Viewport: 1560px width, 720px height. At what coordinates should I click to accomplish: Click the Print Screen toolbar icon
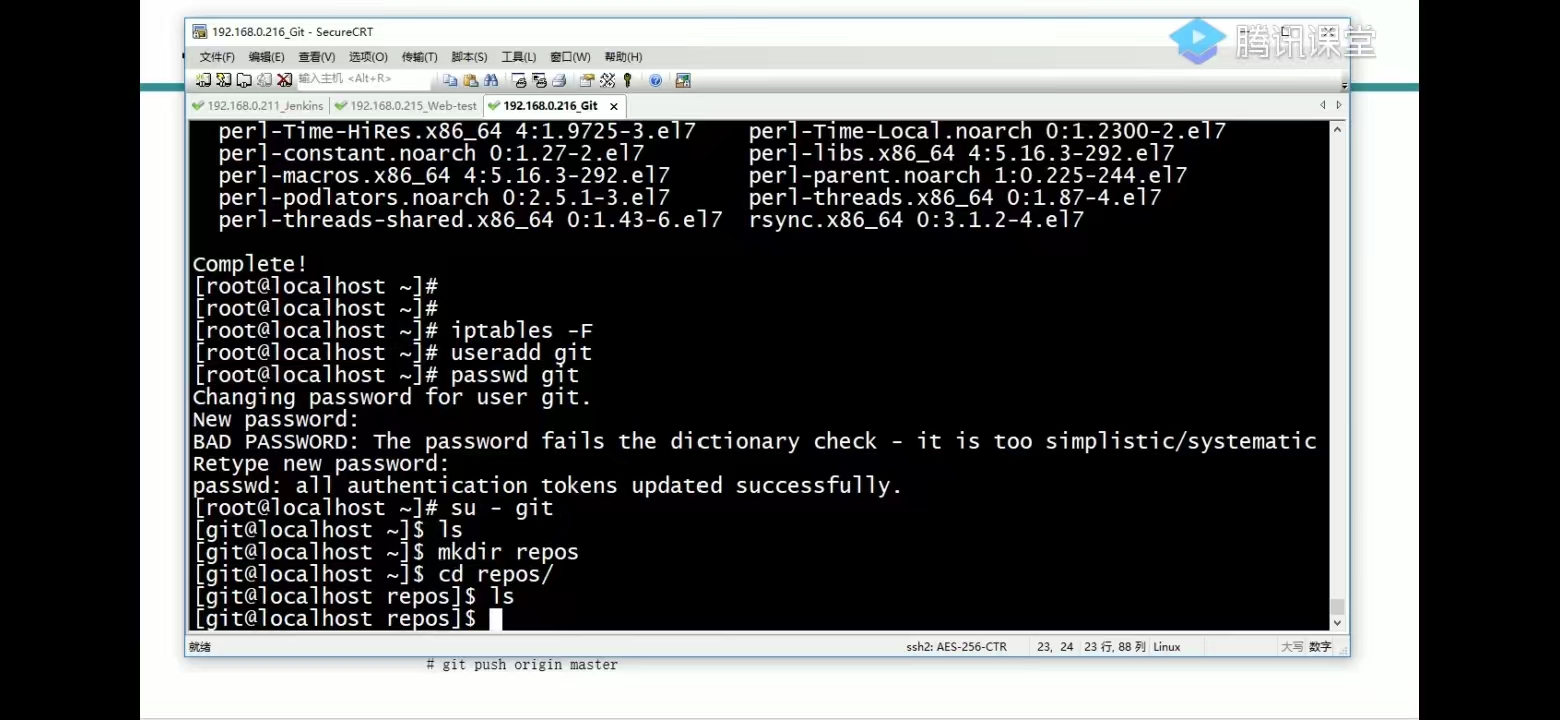[519, 80]
